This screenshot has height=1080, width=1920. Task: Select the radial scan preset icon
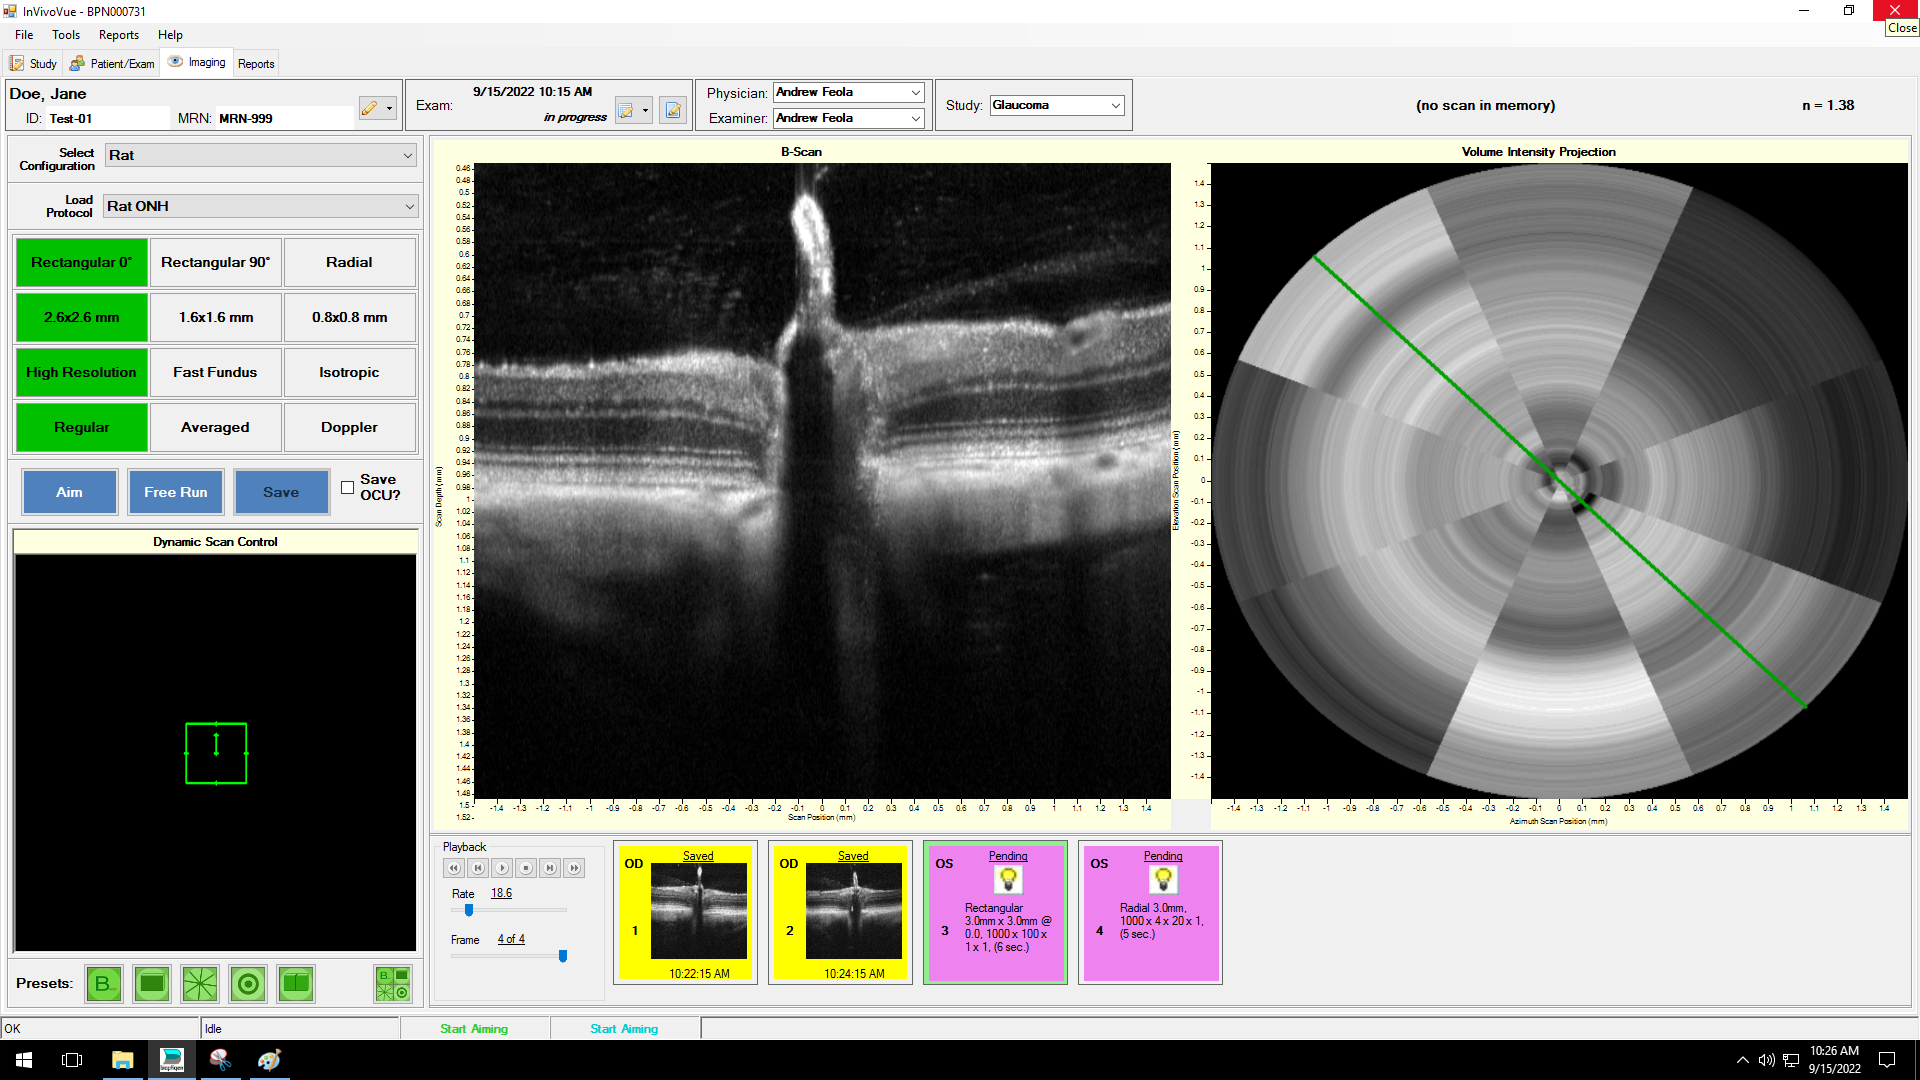[200, 984]
